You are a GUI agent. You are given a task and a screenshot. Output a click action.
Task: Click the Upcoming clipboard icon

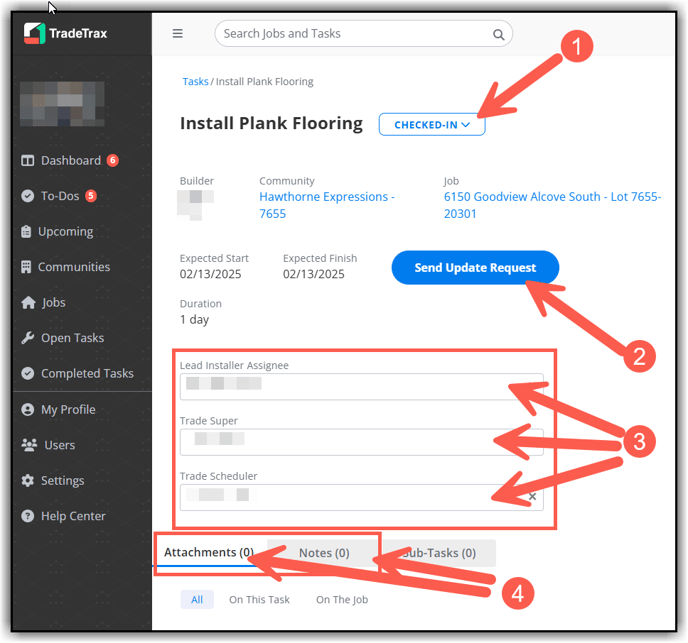(x=26, y=231)
